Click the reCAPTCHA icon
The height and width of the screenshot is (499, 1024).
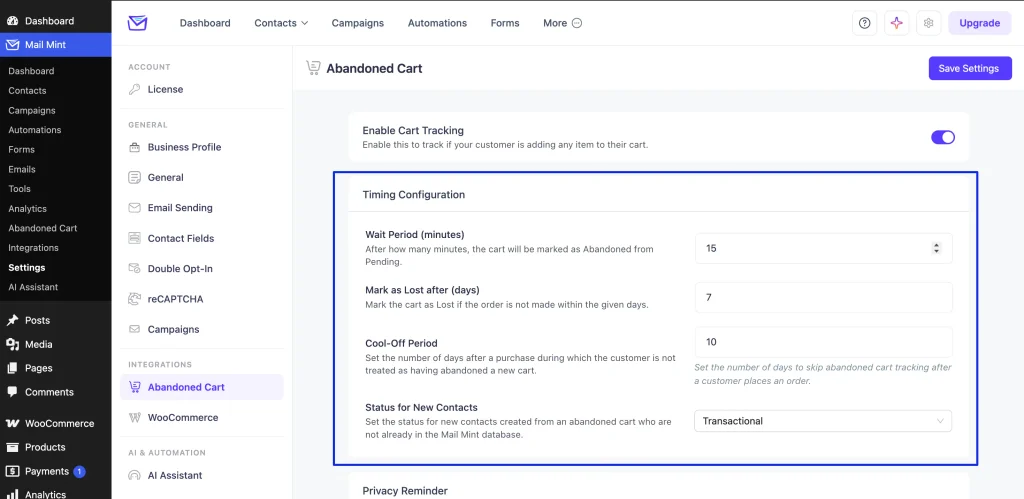(x=135, y=299)
